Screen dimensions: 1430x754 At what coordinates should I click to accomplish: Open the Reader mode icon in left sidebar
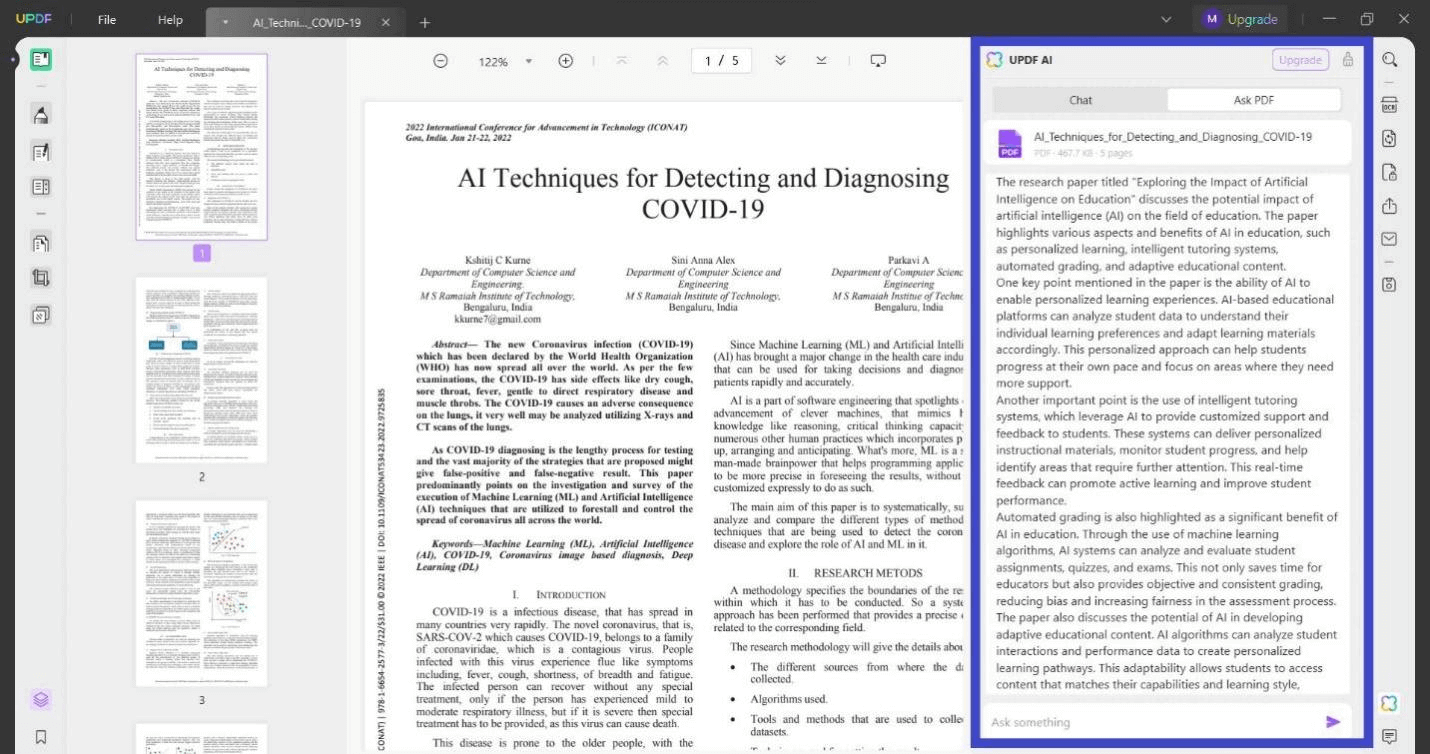point(41,60)
